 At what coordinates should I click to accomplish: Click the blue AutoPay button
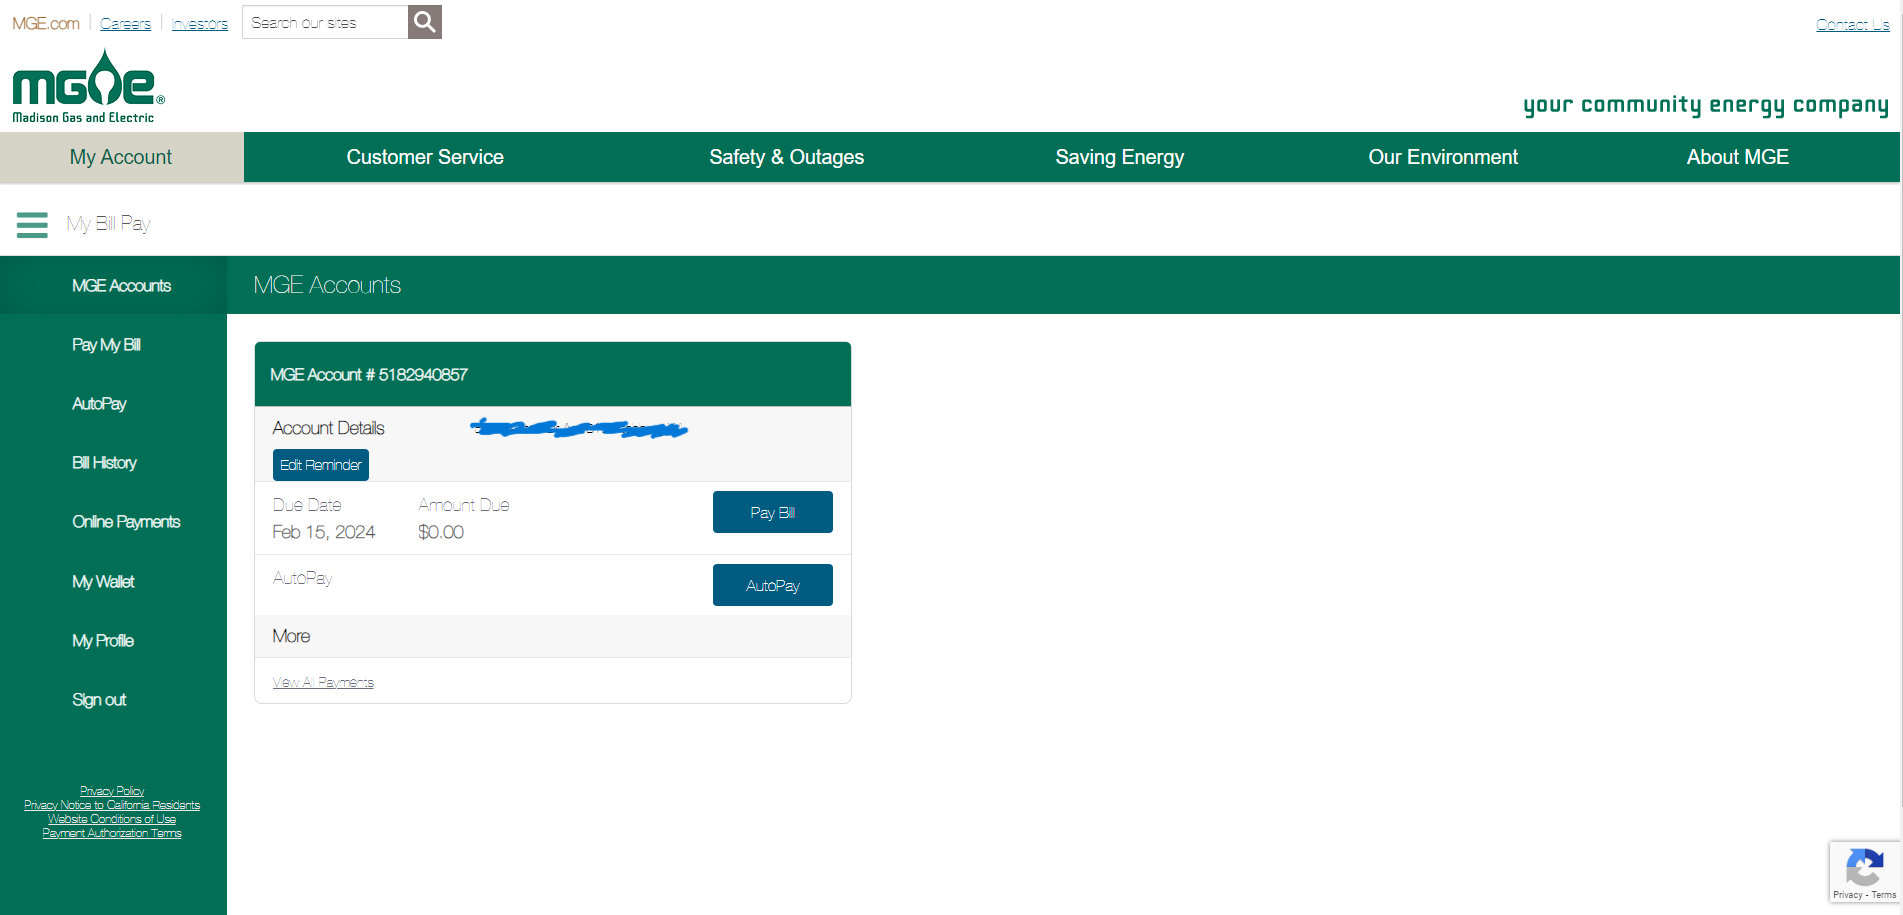(x=773, y=585)
